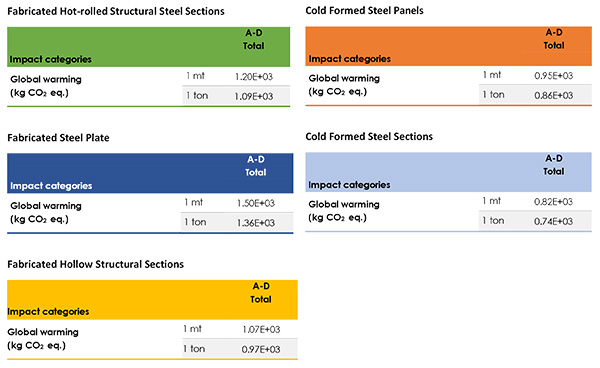Click the 0.82E+03 cold formed sections value

tap(553, 202)
